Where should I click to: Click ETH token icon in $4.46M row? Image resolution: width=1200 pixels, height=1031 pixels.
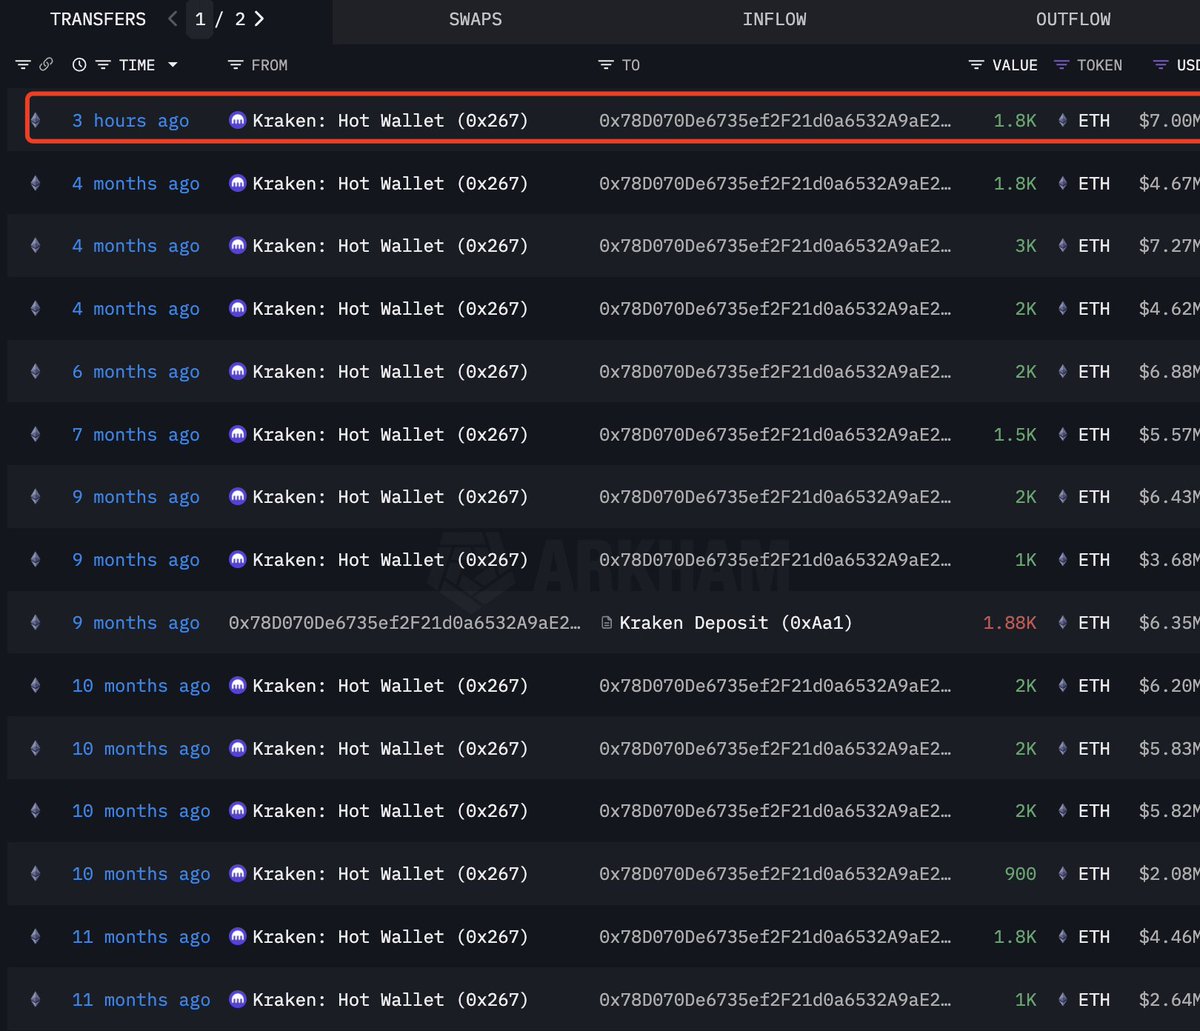(1063, 937)
